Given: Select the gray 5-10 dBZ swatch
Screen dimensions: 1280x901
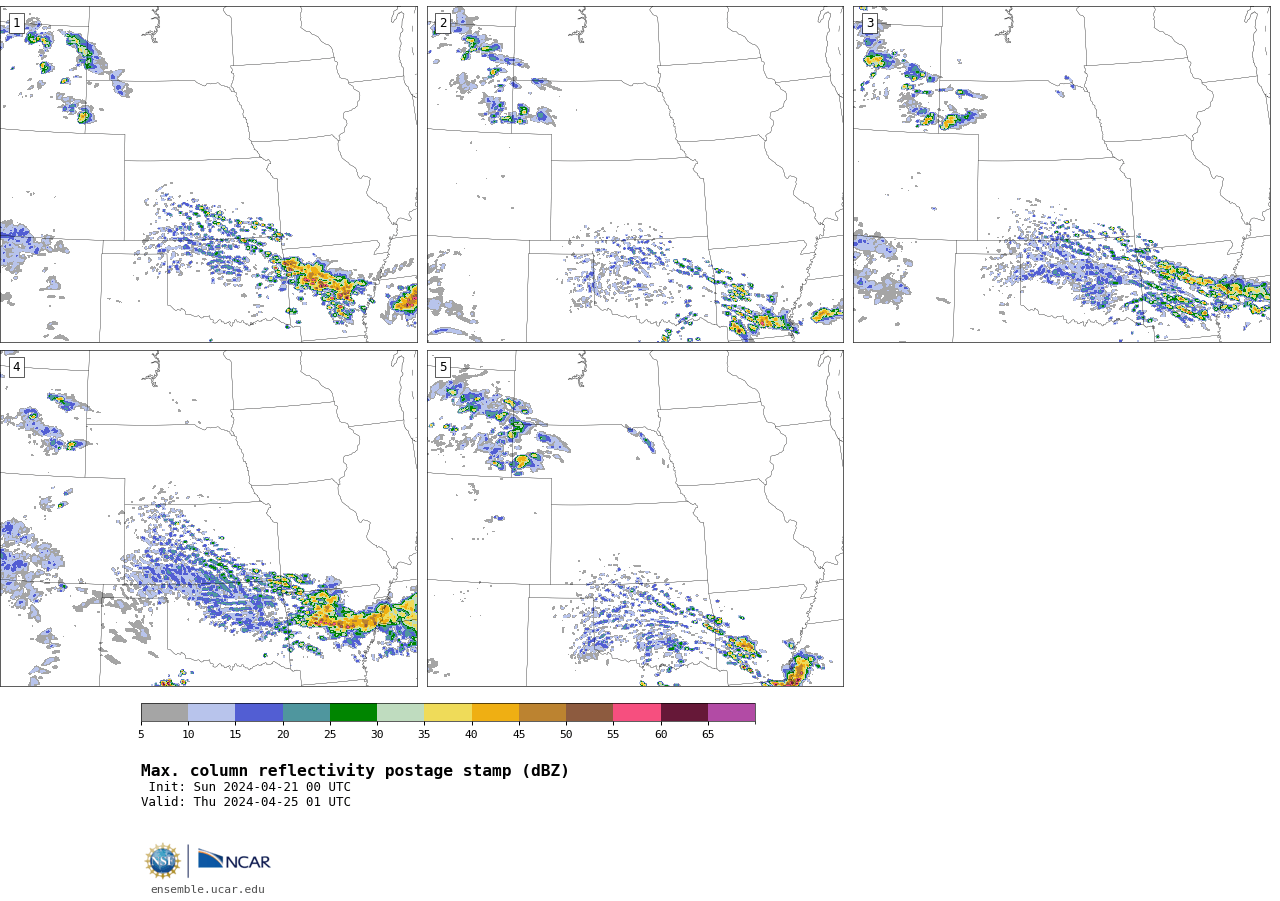Looking at the screenshot, I should click(165, 712).
